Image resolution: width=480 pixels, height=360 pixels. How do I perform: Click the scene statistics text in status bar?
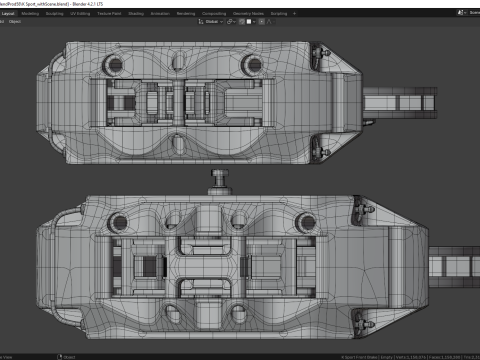coord(410,357)
